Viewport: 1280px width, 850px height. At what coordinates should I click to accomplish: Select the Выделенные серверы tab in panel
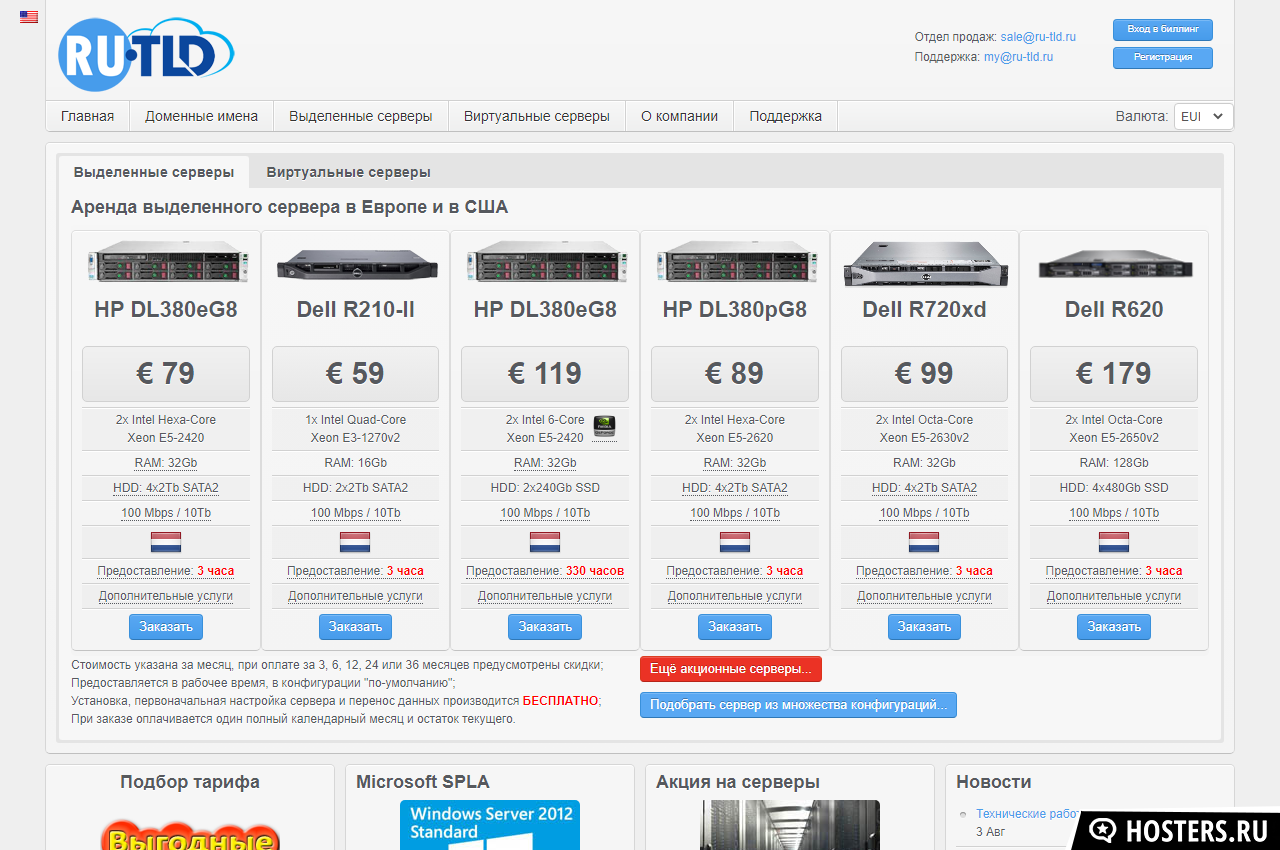coord(154,172)
